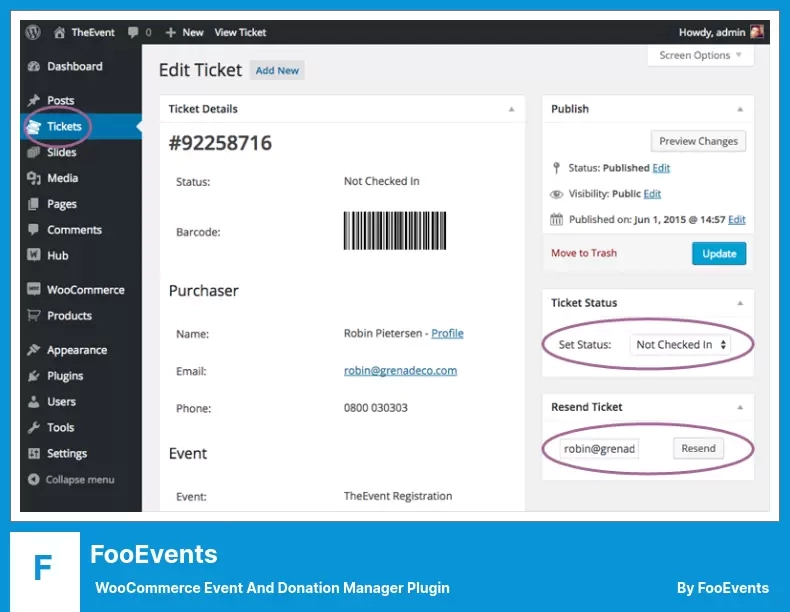790x612 pixels.
Task: Click TheEvent site name in admin bar
Action: [93, 33]
